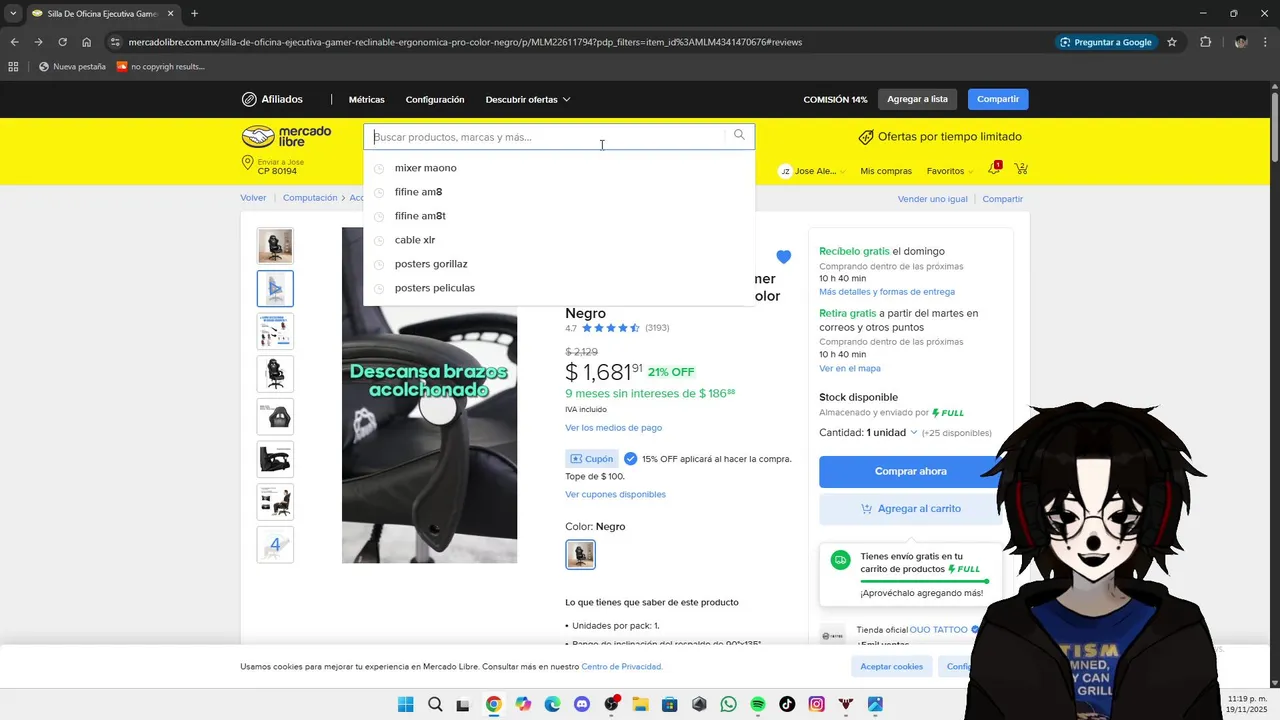Open the Jose Ale... account dropdown

811,171
